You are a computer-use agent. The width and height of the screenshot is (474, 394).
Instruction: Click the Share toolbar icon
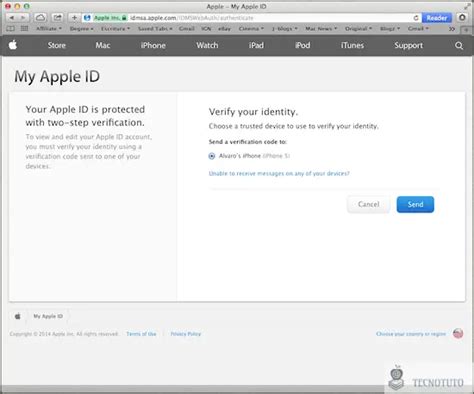pyautogui.click(x=57, y=18)
